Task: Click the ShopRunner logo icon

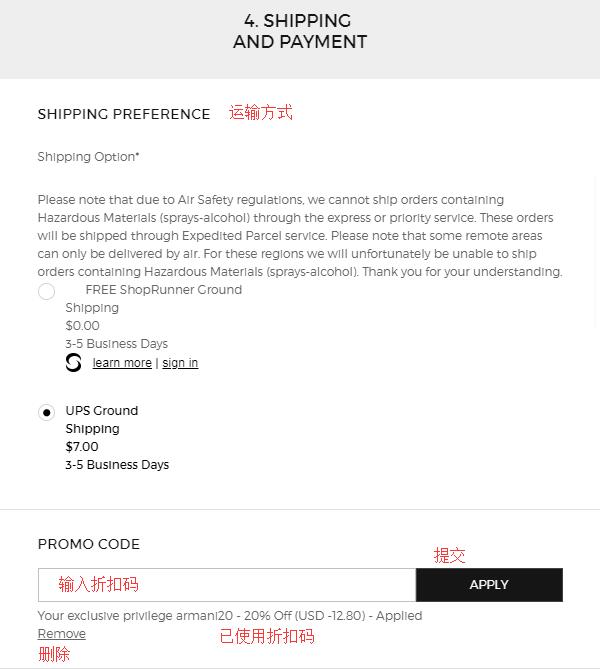Action: [x=73, y=363]
